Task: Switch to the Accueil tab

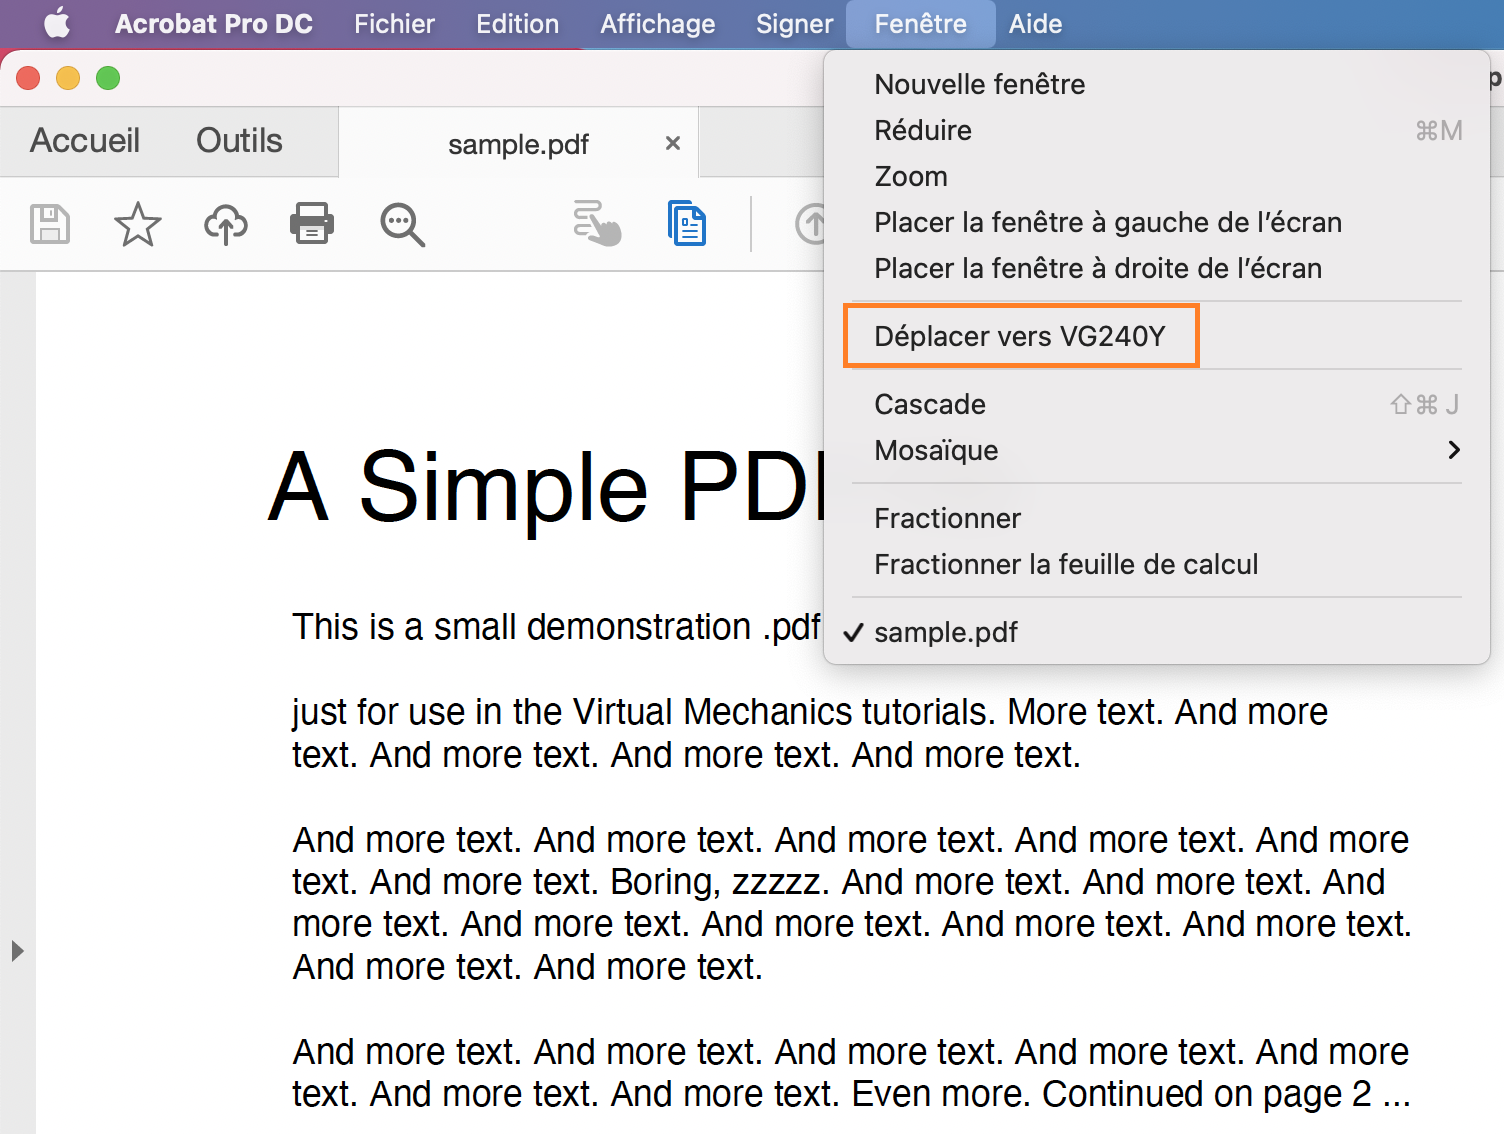Action: [85, 141]
